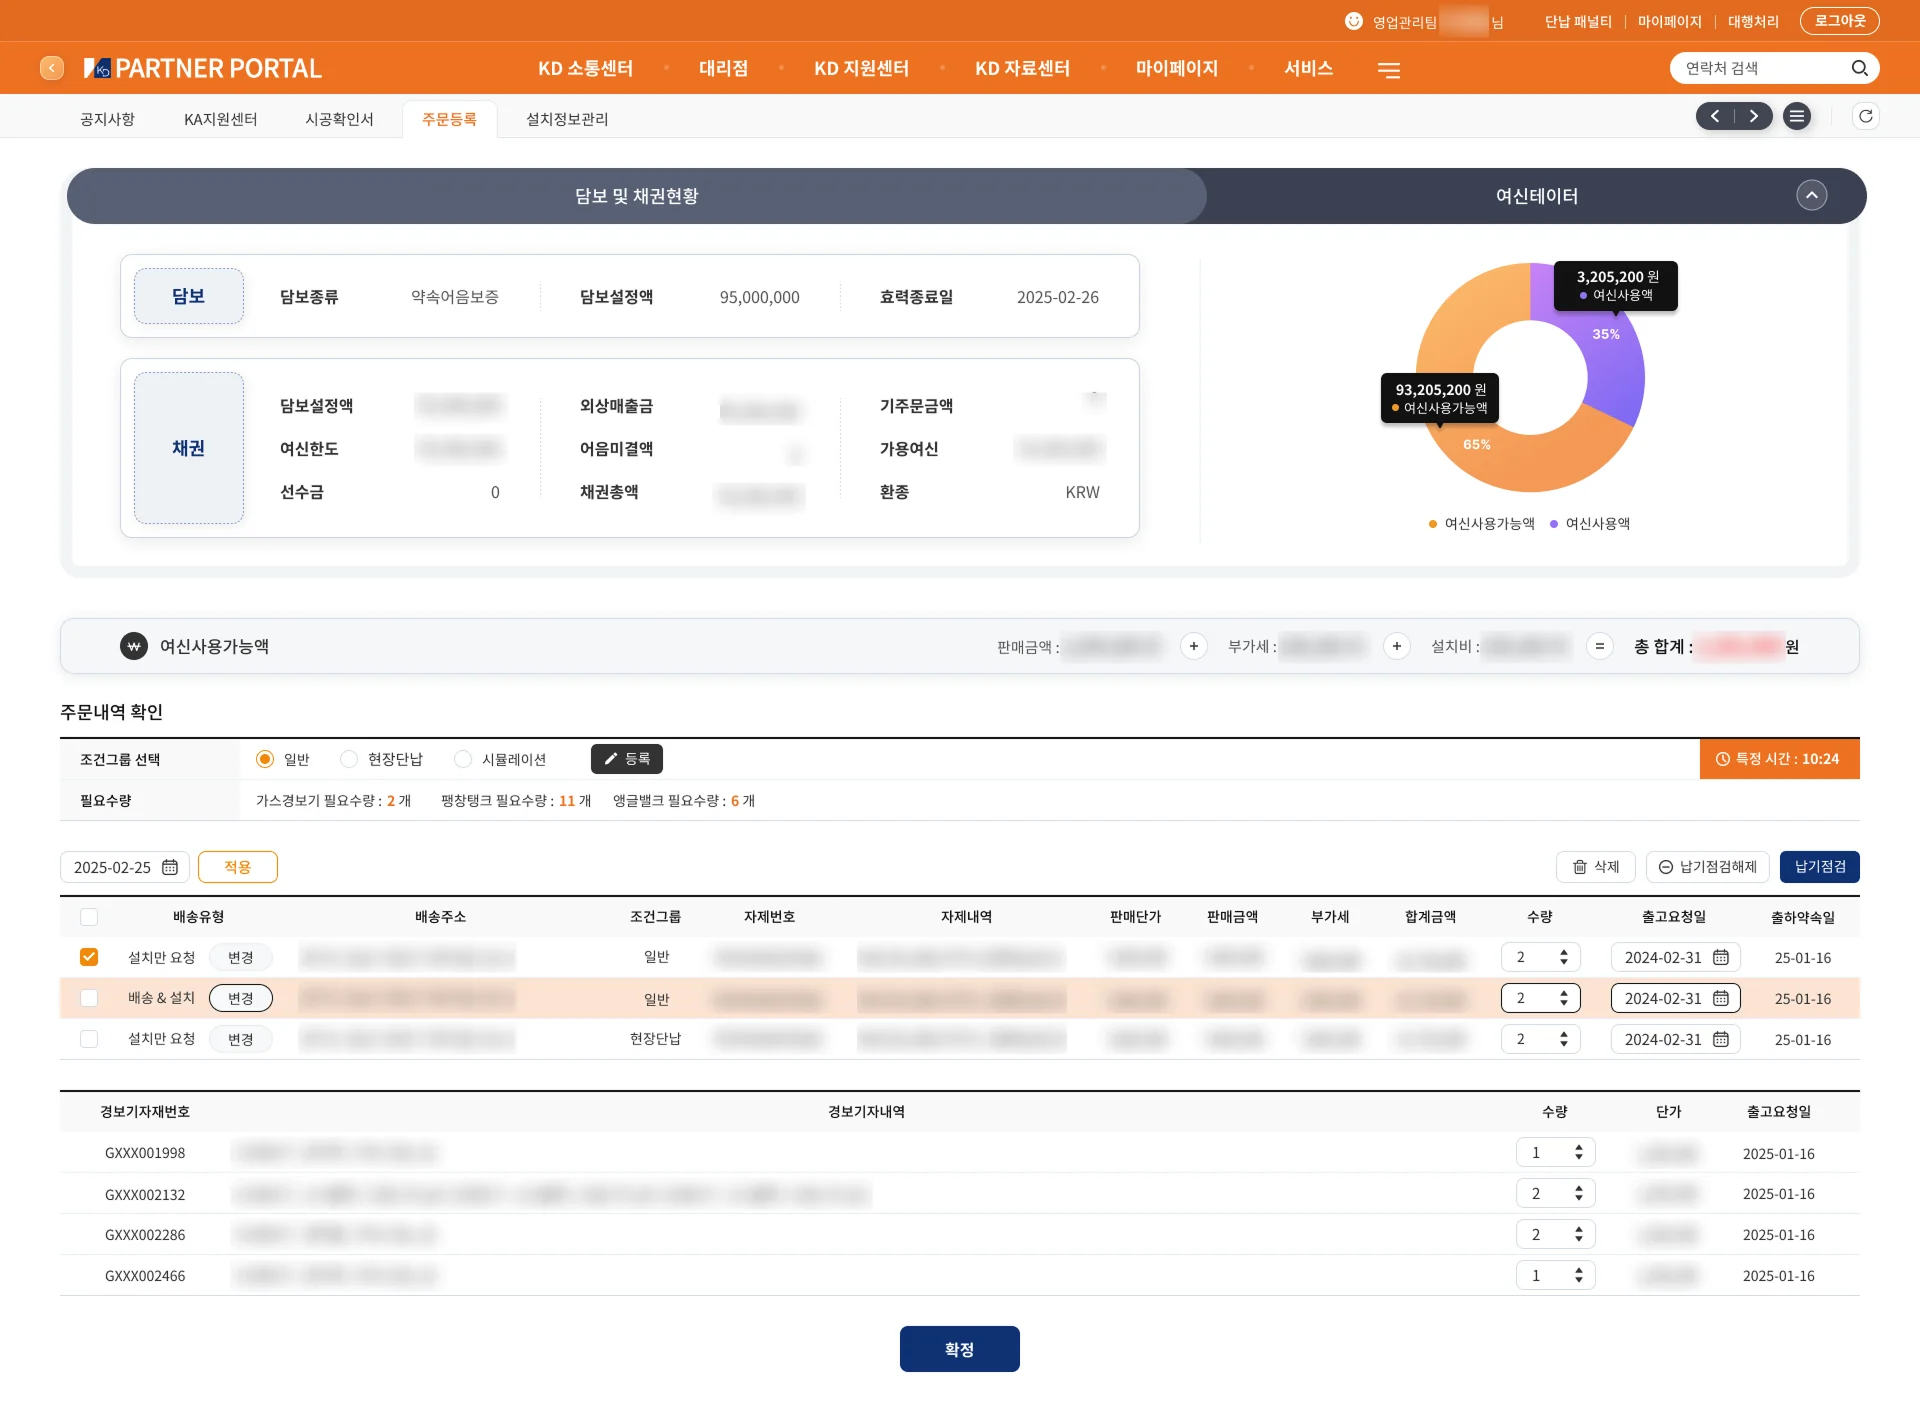Go to previous tab with left arrow

pyautogui.click(x=1715, y=116)
